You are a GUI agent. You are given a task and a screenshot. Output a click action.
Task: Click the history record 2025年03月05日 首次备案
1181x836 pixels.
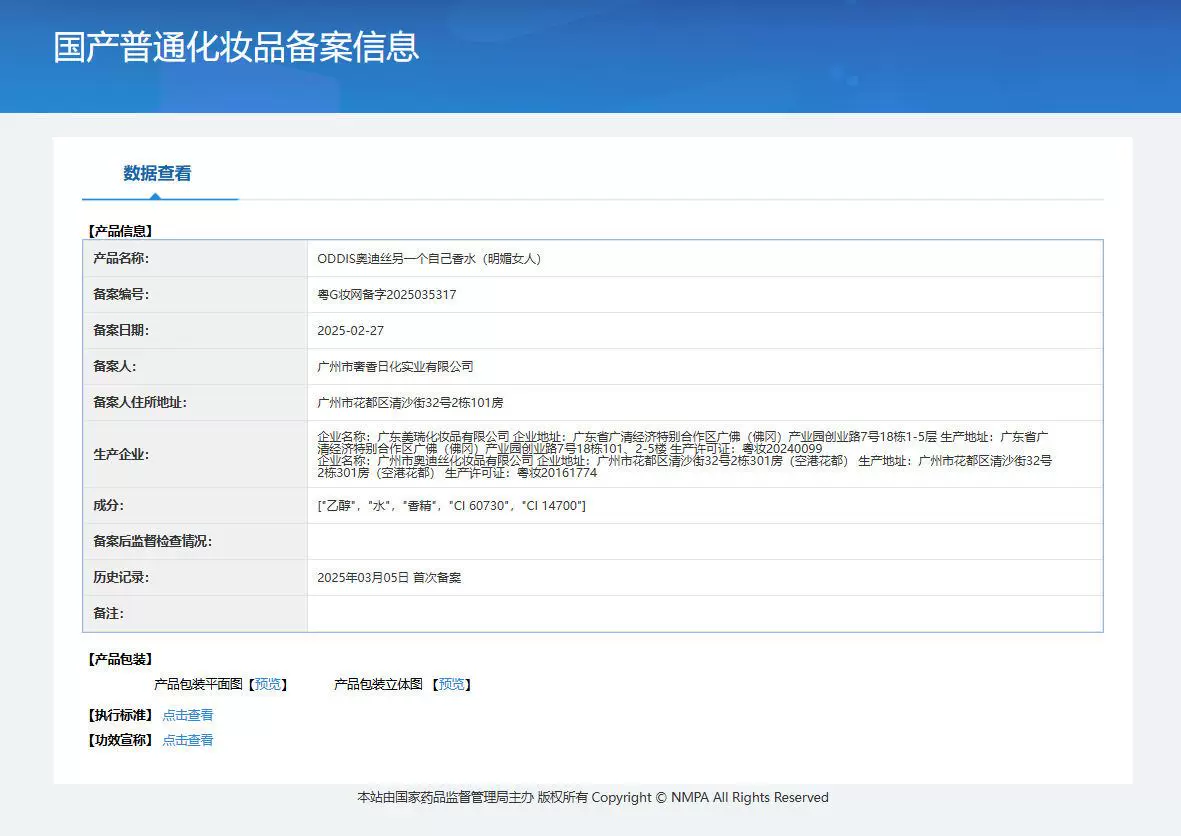tap(389, 578)
